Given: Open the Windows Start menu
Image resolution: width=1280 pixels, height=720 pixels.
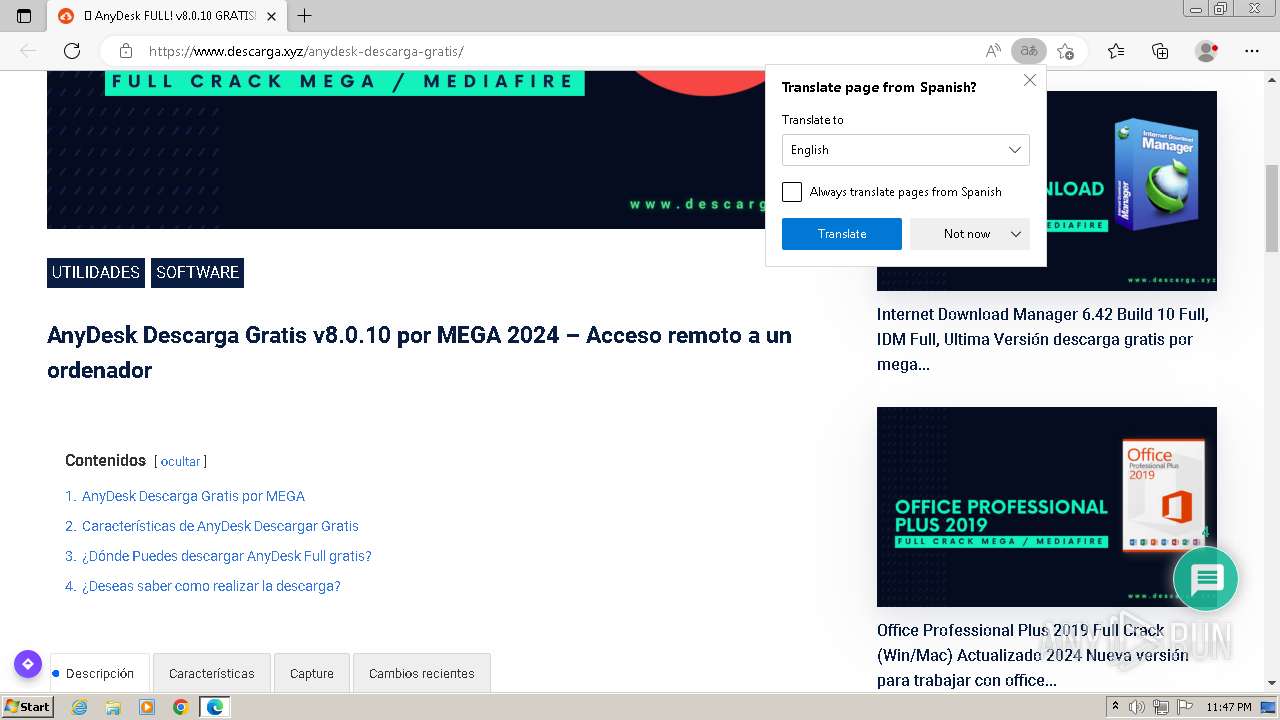Looking at the screenshot, I should point(28,707).
